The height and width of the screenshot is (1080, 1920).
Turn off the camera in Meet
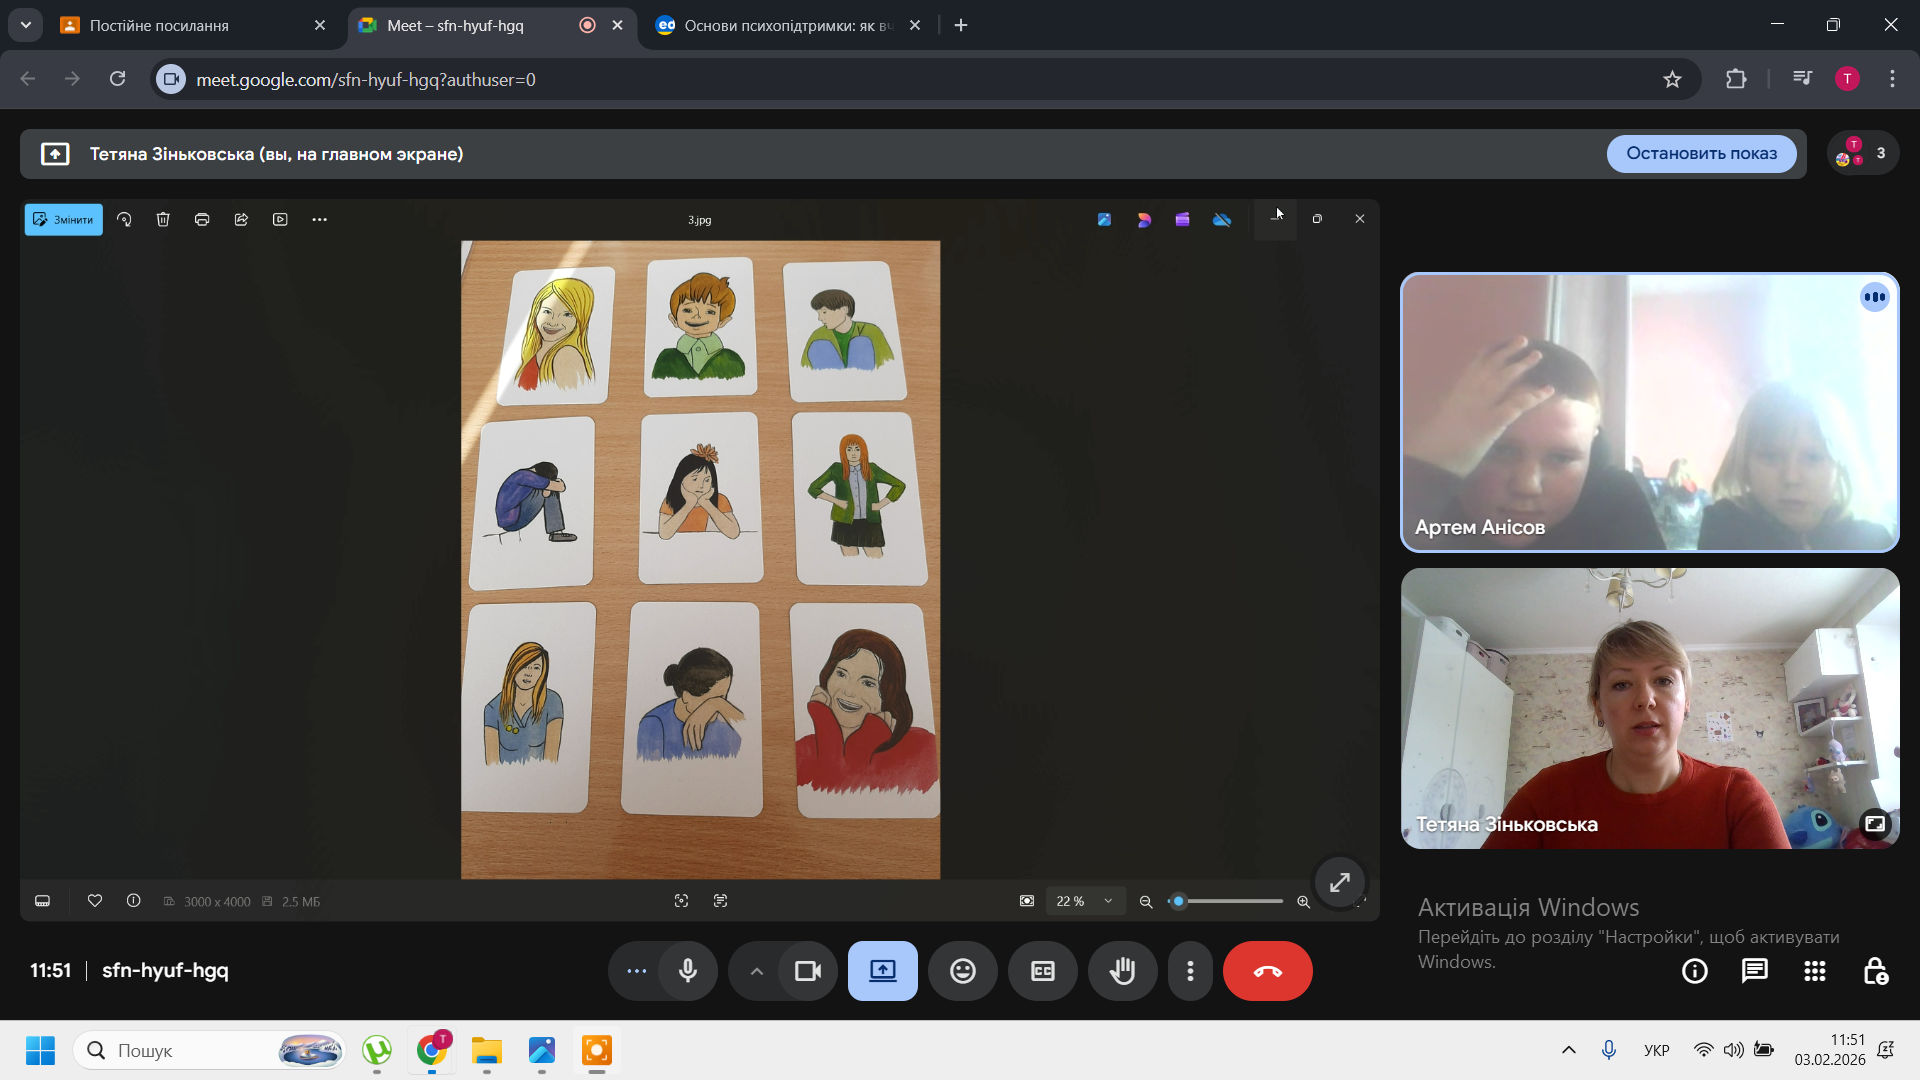point(807,971)
